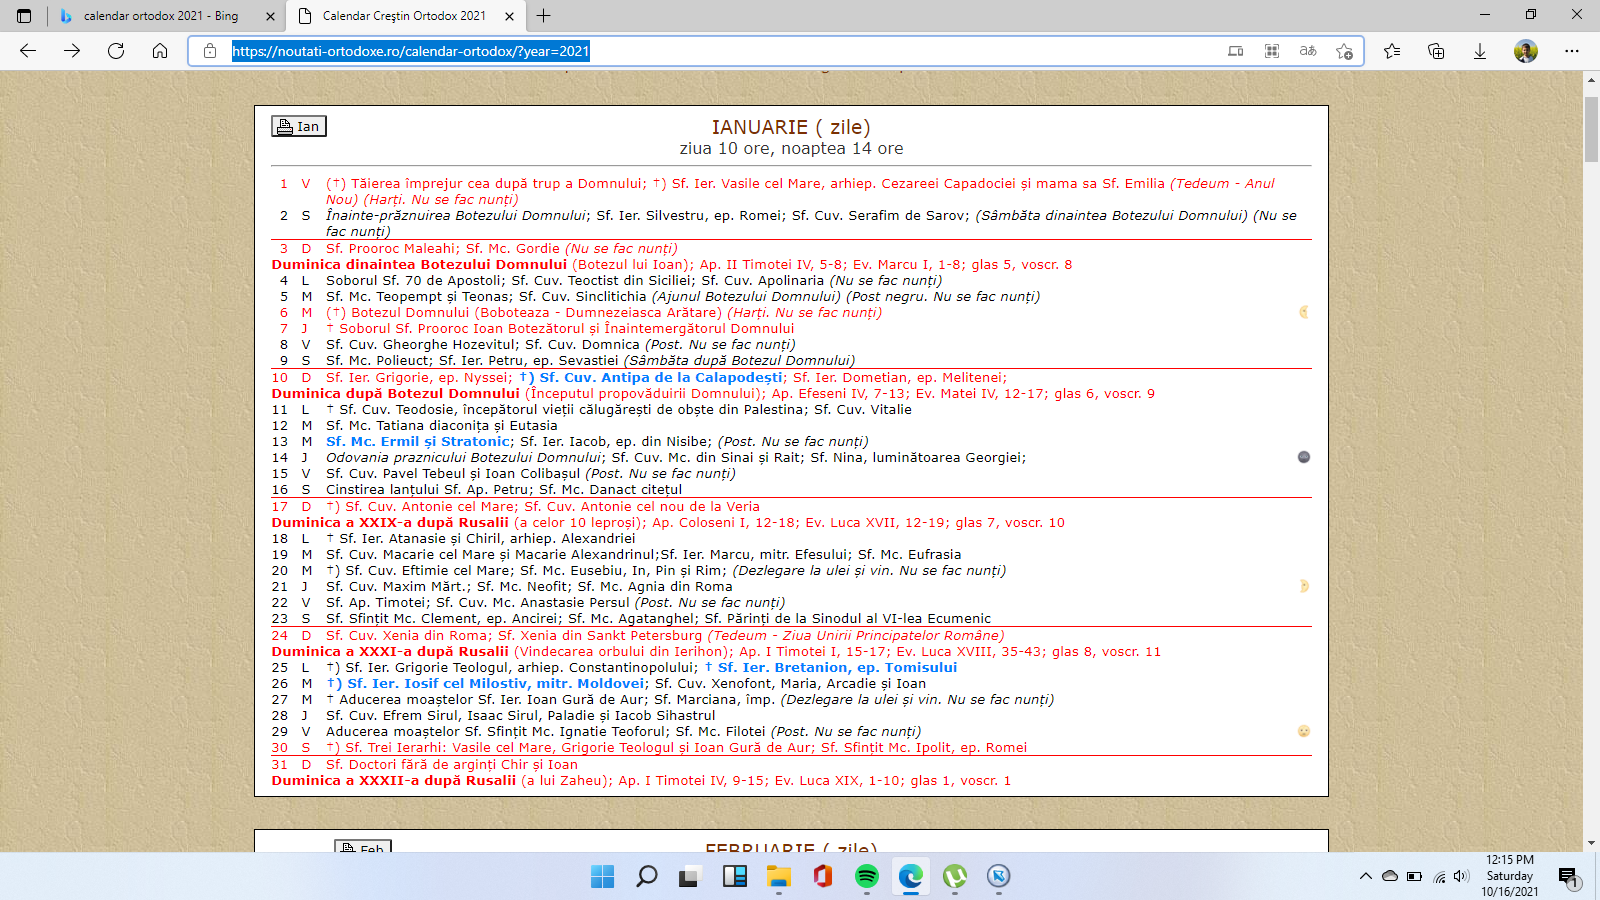Open Spotify from the taskbar
The height and width of the screenshot is (900, 1600).
point(867,876)
